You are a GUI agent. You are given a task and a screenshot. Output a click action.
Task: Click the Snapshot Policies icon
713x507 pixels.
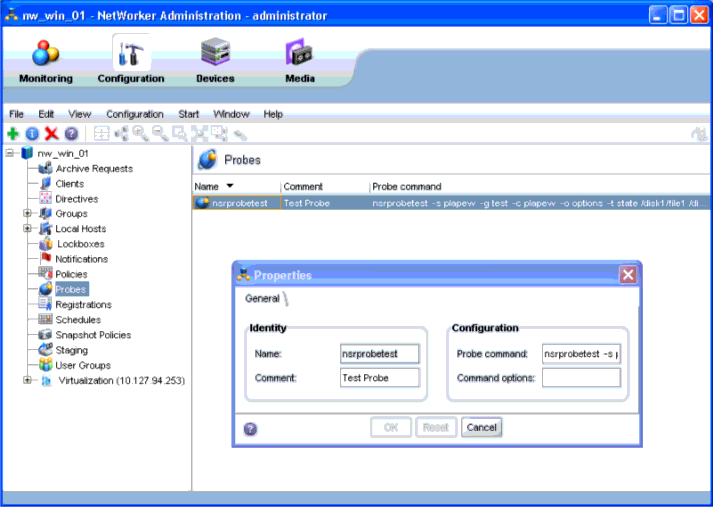click(x=45, y=335)
